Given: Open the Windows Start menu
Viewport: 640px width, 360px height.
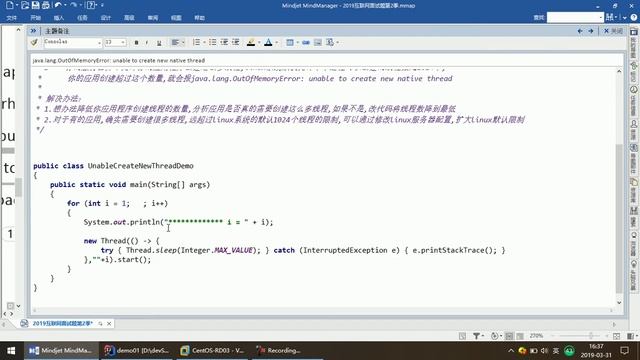Looking at the screenshot, I should tap(11, 351).
